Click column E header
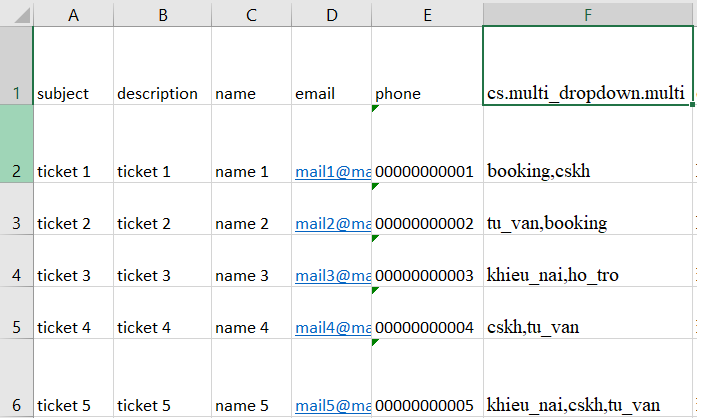The image size is (702, 418). [427, 13]
